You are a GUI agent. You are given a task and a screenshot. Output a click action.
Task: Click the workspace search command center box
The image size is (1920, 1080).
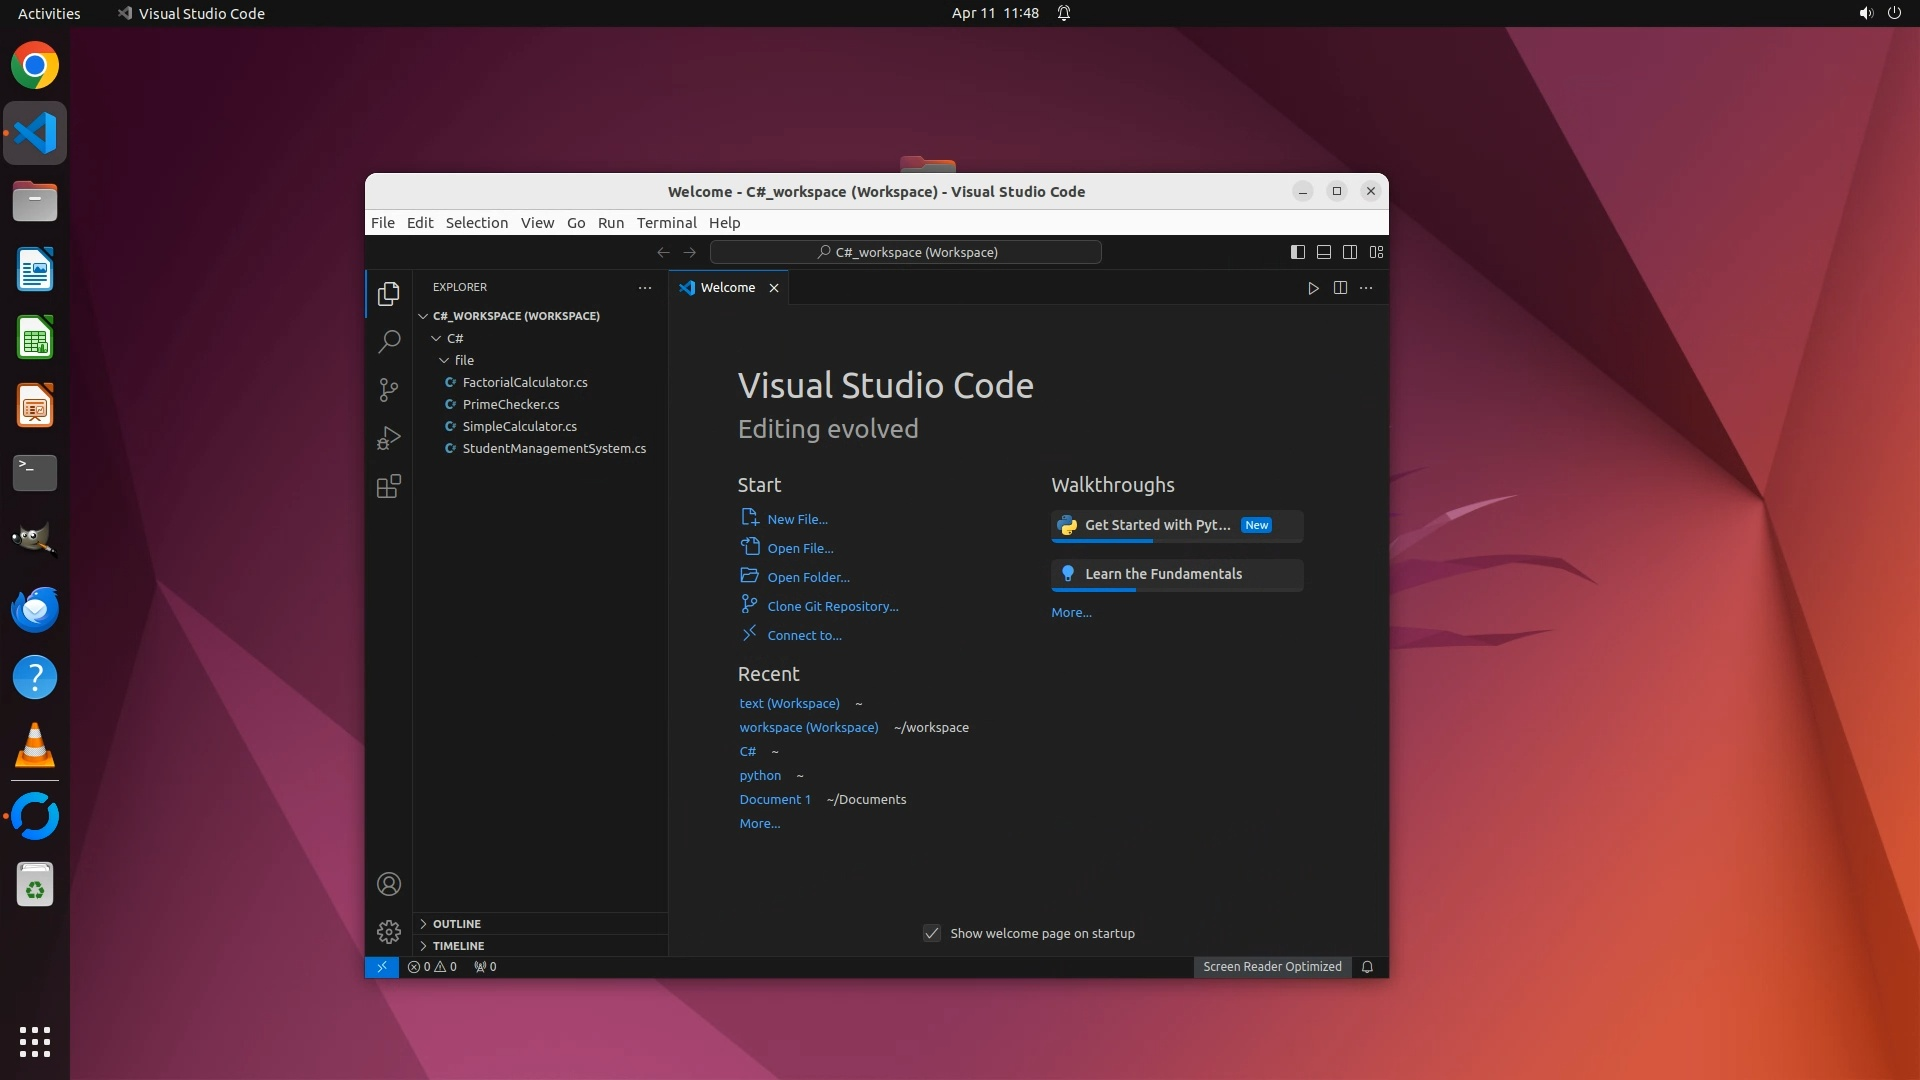coord(906,252)
